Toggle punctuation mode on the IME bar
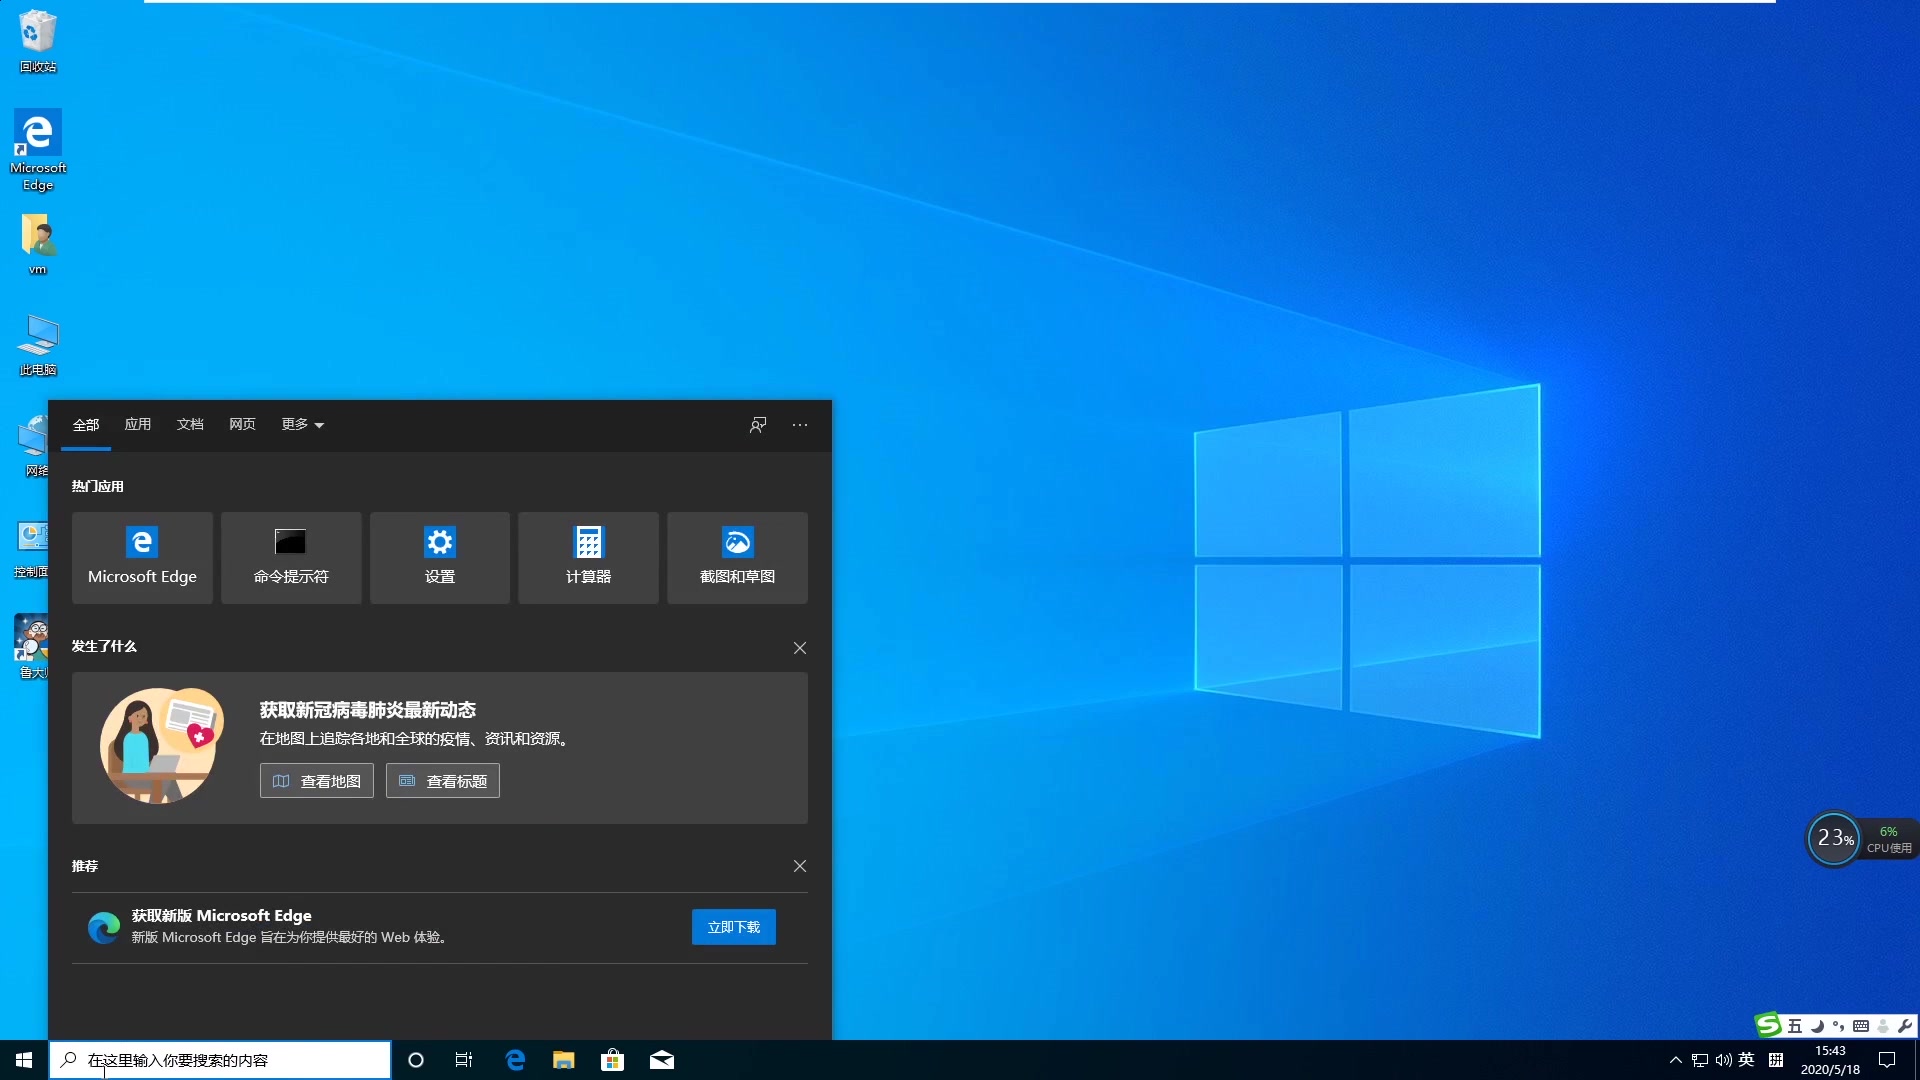 [1839, 1026]
